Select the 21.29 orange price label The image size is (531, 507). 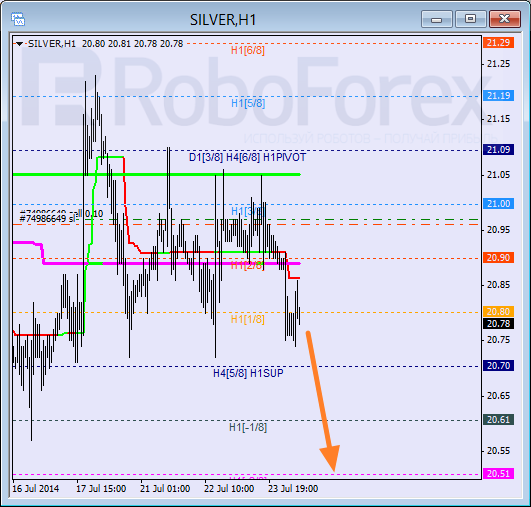pos(498,43)
